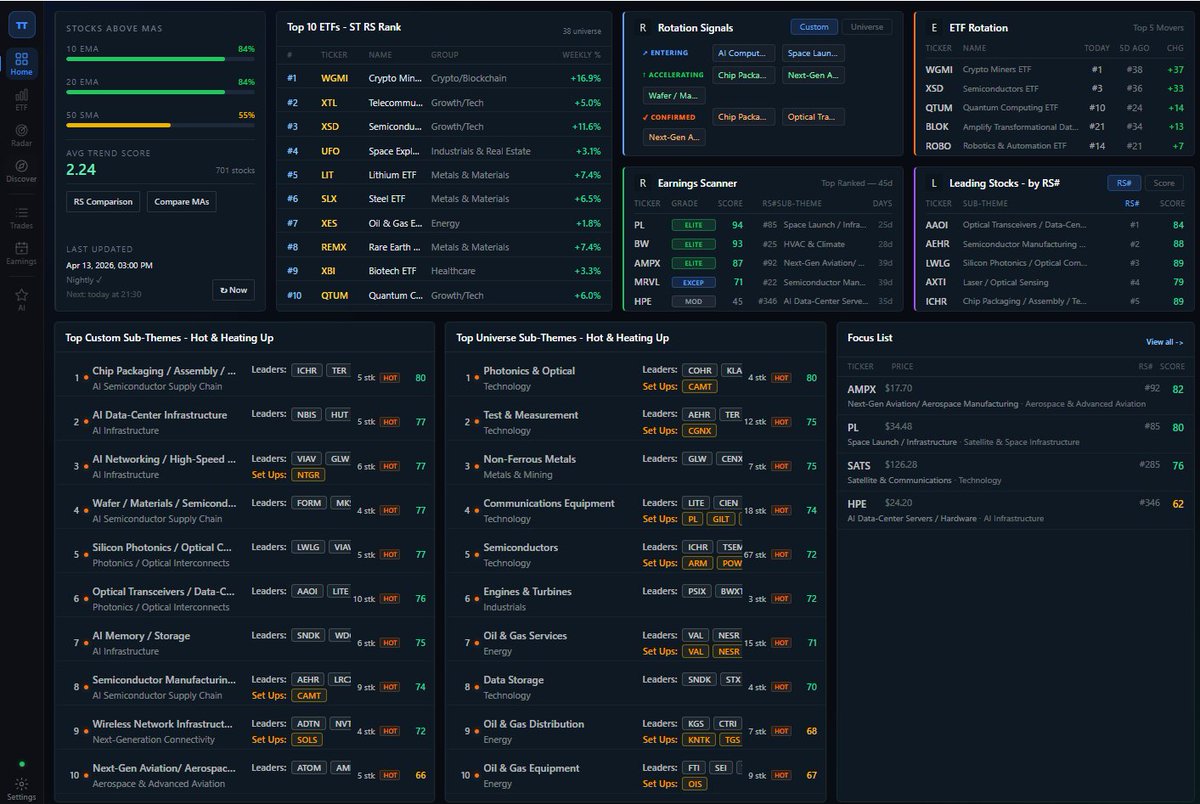
Task: Switch rotation signals to Universe
Action: pyautogui.click(x=866, y=27)
